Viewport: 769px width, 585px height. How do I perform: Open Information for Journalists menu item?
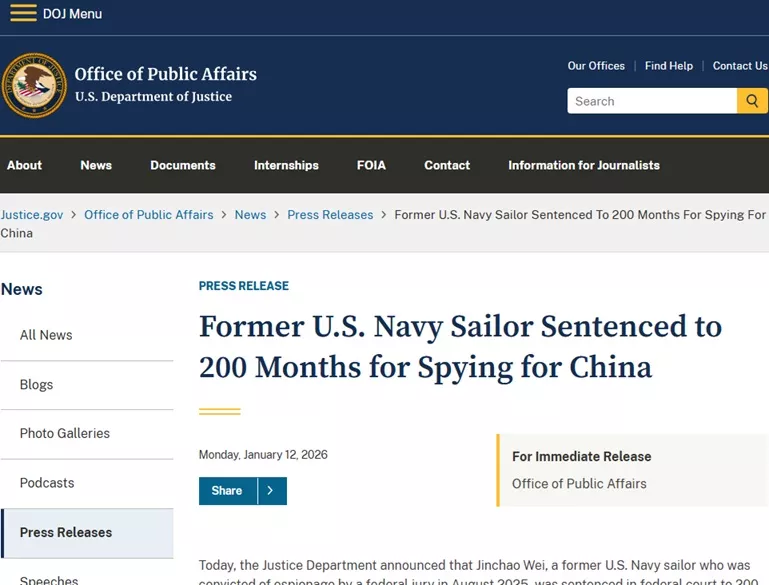tap(584, 165)
